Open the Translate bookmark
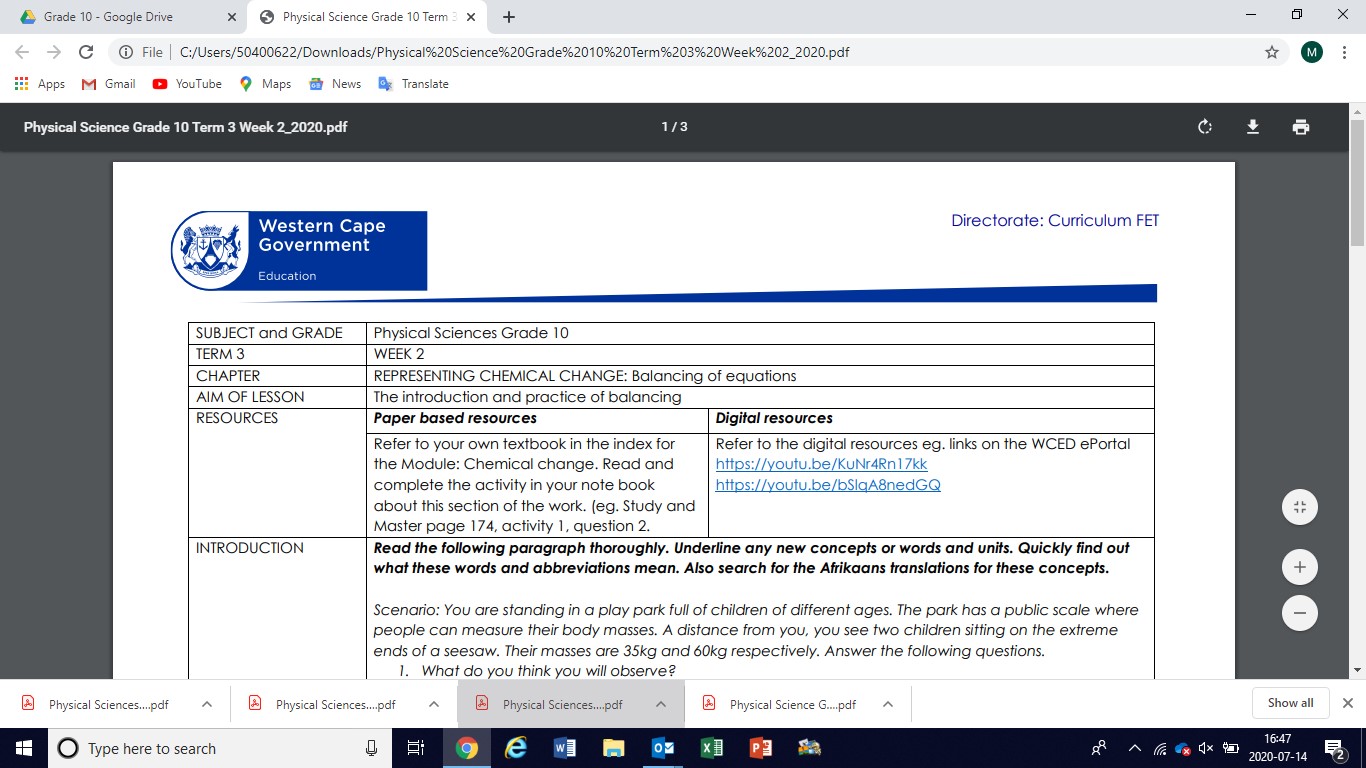The height and width of the screenshot is (768, 1366). pyautogui.click(x=413, y=84)
